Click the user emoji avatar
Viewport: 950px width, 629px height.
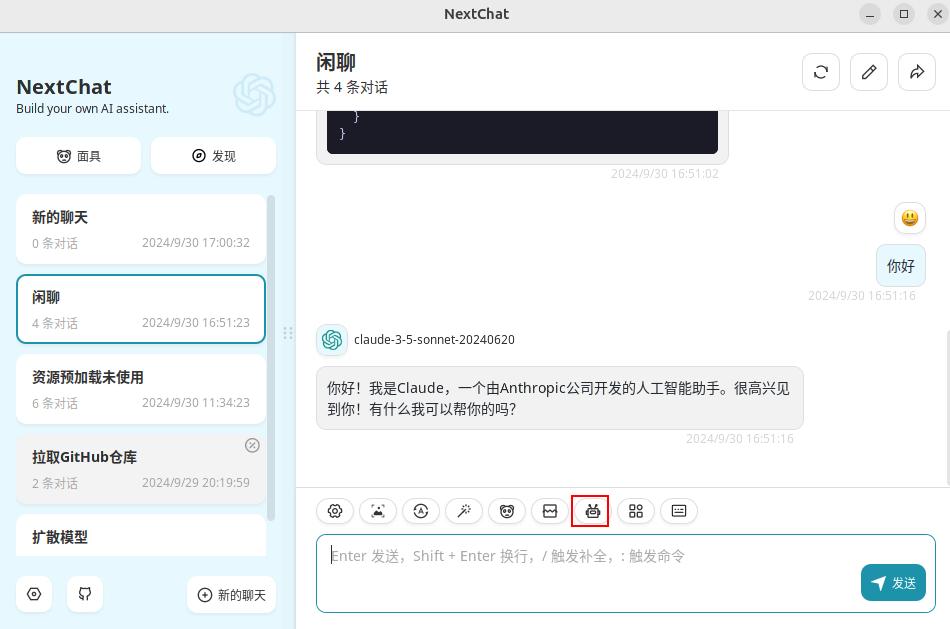pos(909,218)
